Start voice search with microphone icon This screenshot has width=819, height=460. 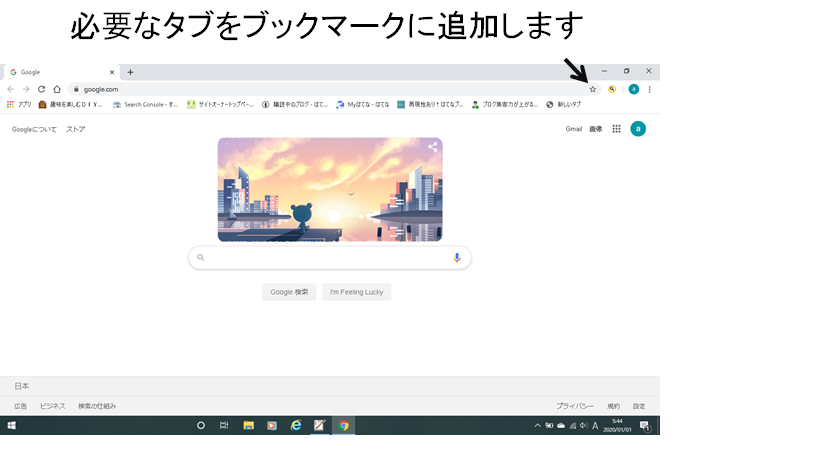(457, 257)
